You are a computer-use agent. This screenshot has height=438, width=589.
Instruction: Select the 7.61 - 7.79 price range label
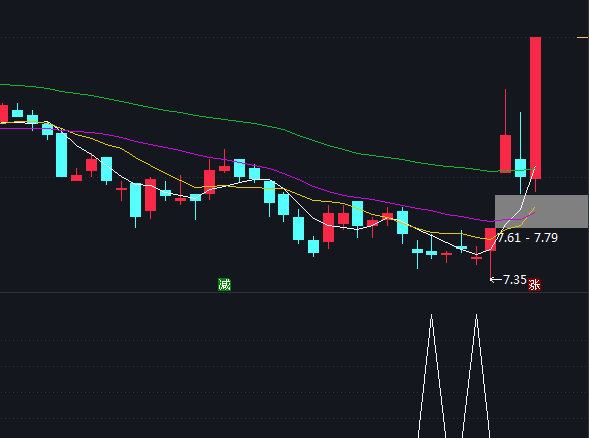(x=527, y=238)
